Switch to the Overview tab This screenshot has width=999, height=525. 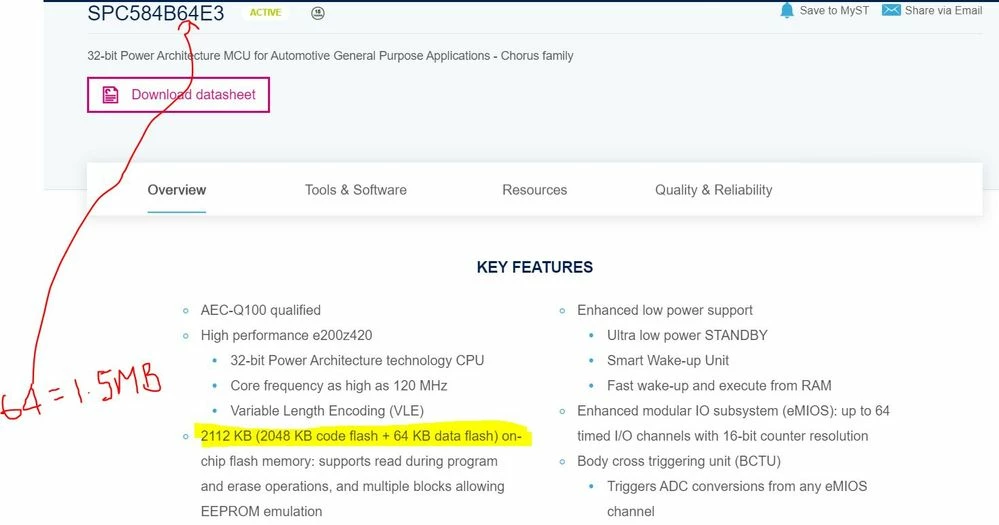coord(176,190)
